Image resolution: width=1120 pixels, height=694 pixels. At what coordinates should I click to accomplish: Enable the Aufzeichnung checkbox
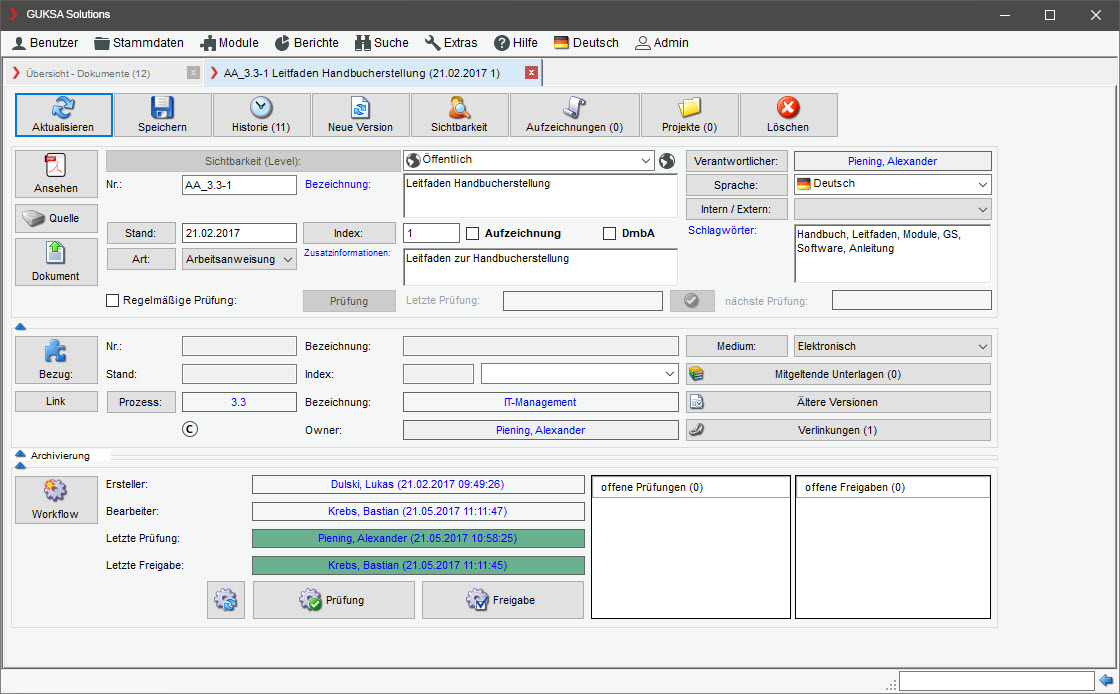coord(474,234)
